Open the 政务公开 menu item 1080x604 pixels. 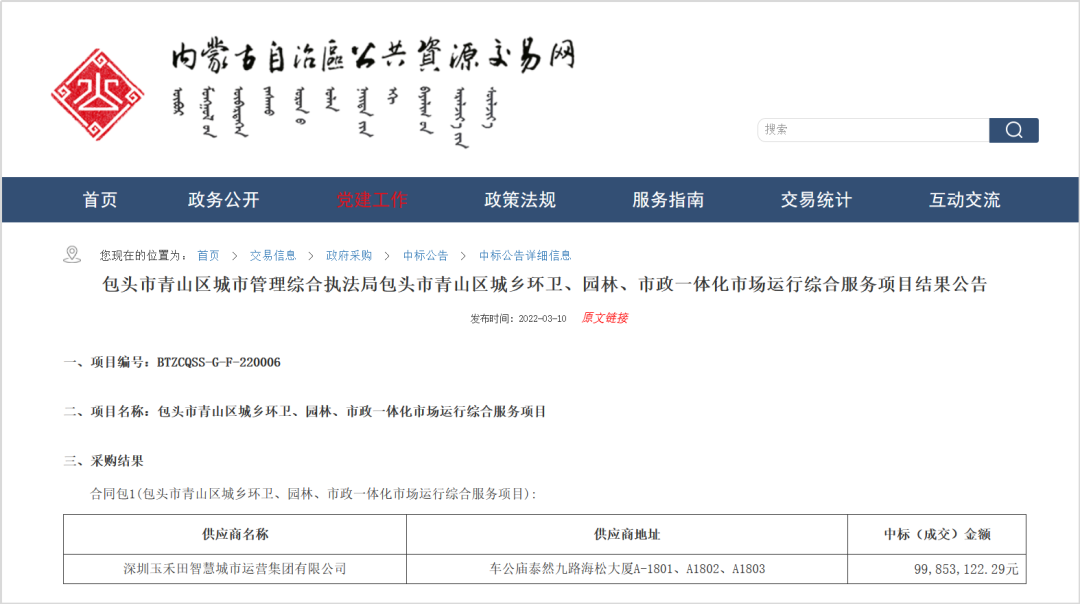(223, 200)
